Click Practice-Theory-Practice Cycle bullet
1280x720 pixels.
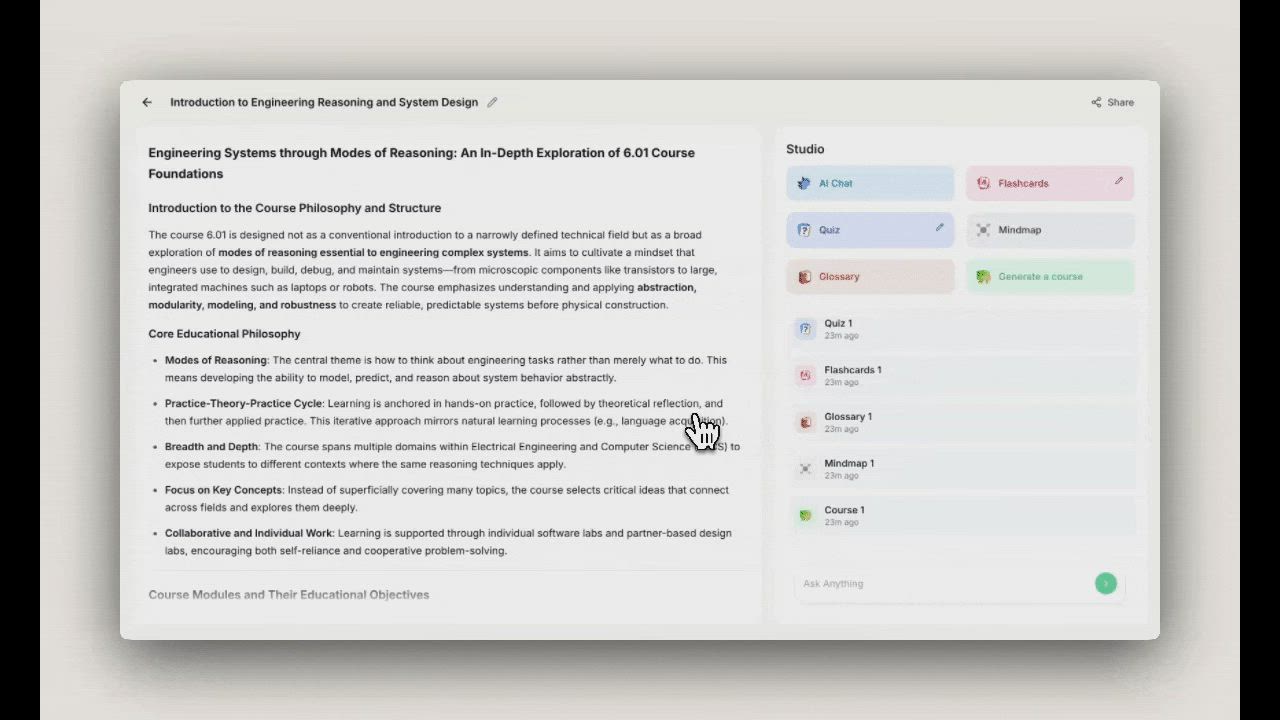point(446,412)
